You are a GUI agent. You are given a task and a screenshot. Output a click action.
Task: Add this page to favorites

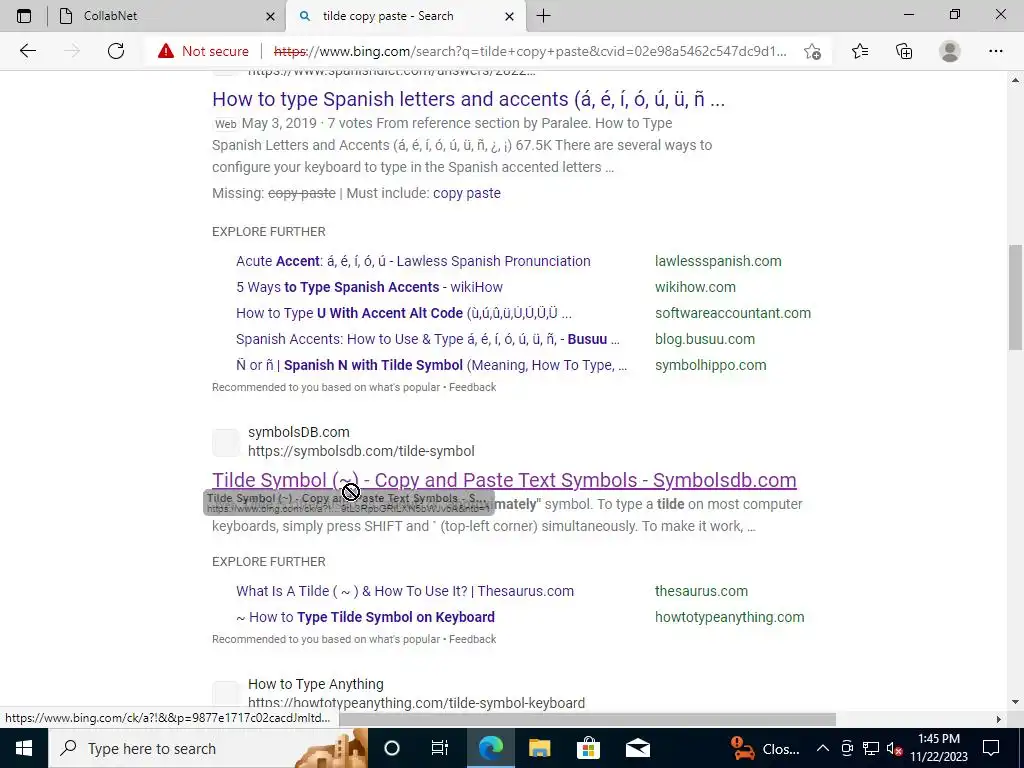coord(812,51)
